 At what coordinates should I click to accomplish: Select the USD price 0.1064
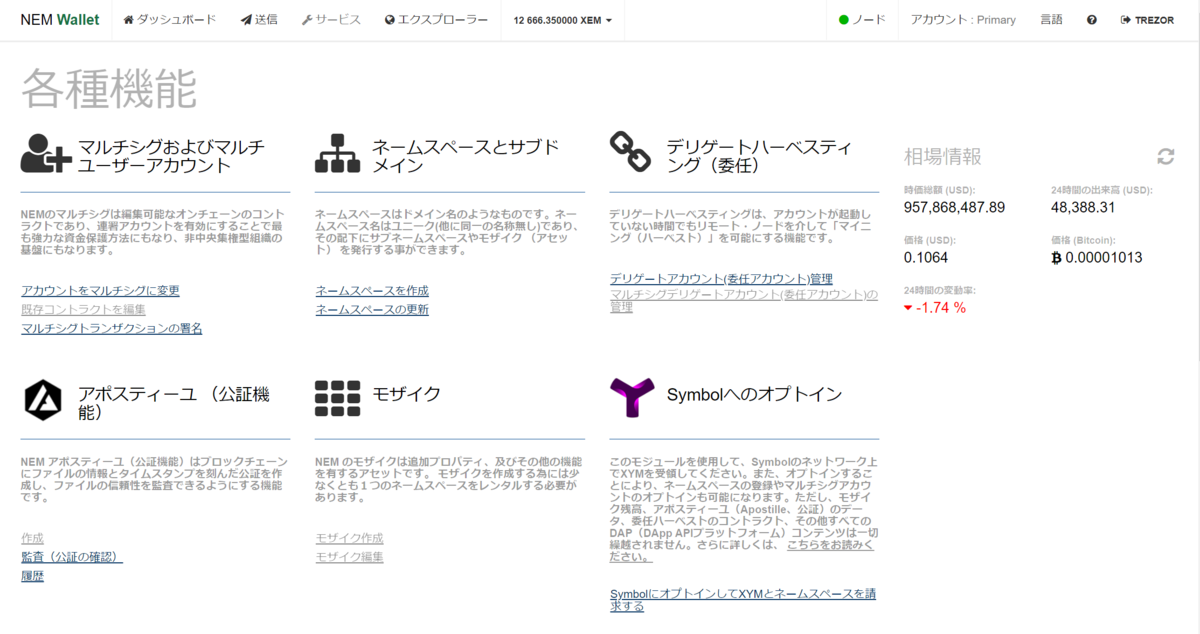(x=925, y=257)
